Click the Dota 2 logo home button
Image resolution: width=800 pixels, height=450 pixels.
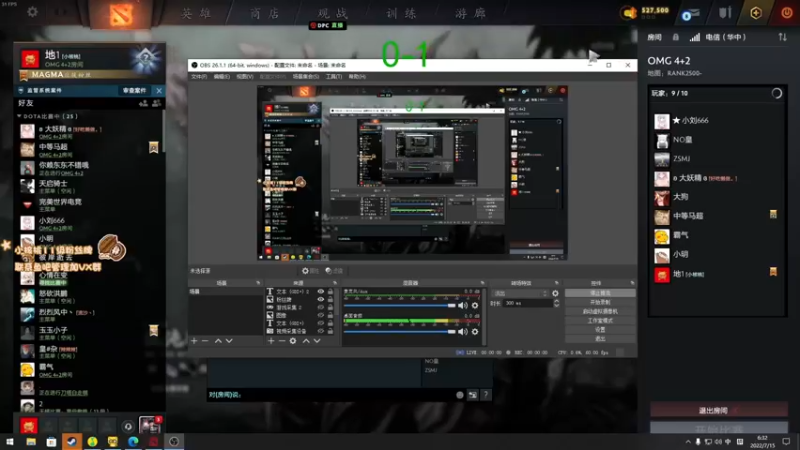[x=120, y=14]
